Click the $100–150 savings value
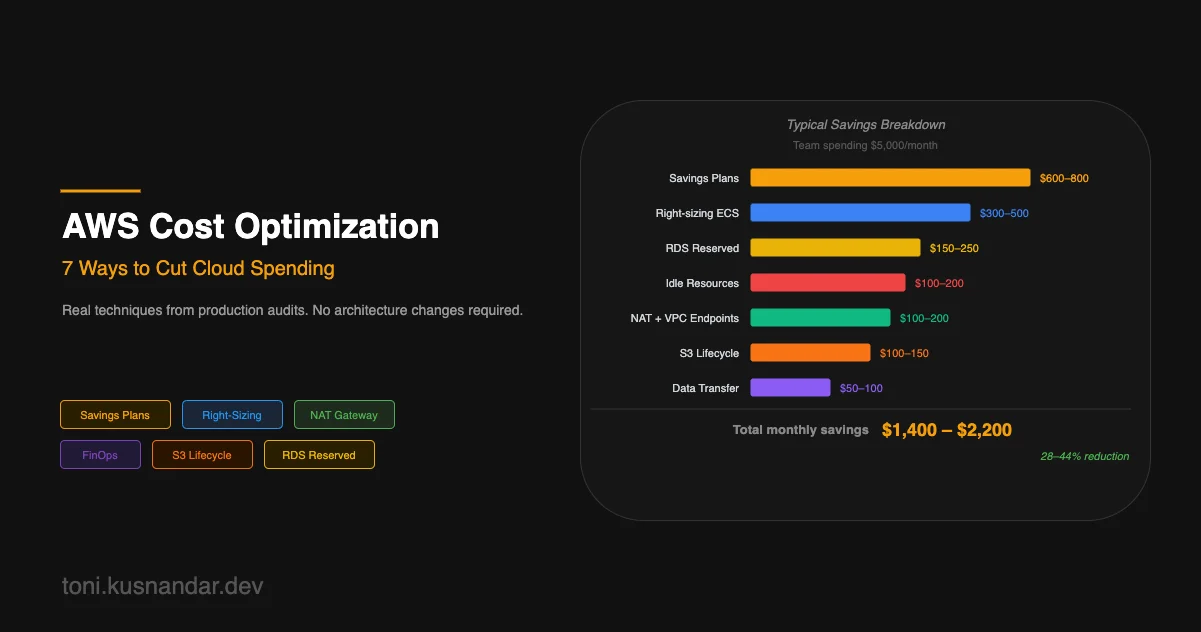Image resolution: width=1201 pixels, height=632 pixels. pos(904,353)
